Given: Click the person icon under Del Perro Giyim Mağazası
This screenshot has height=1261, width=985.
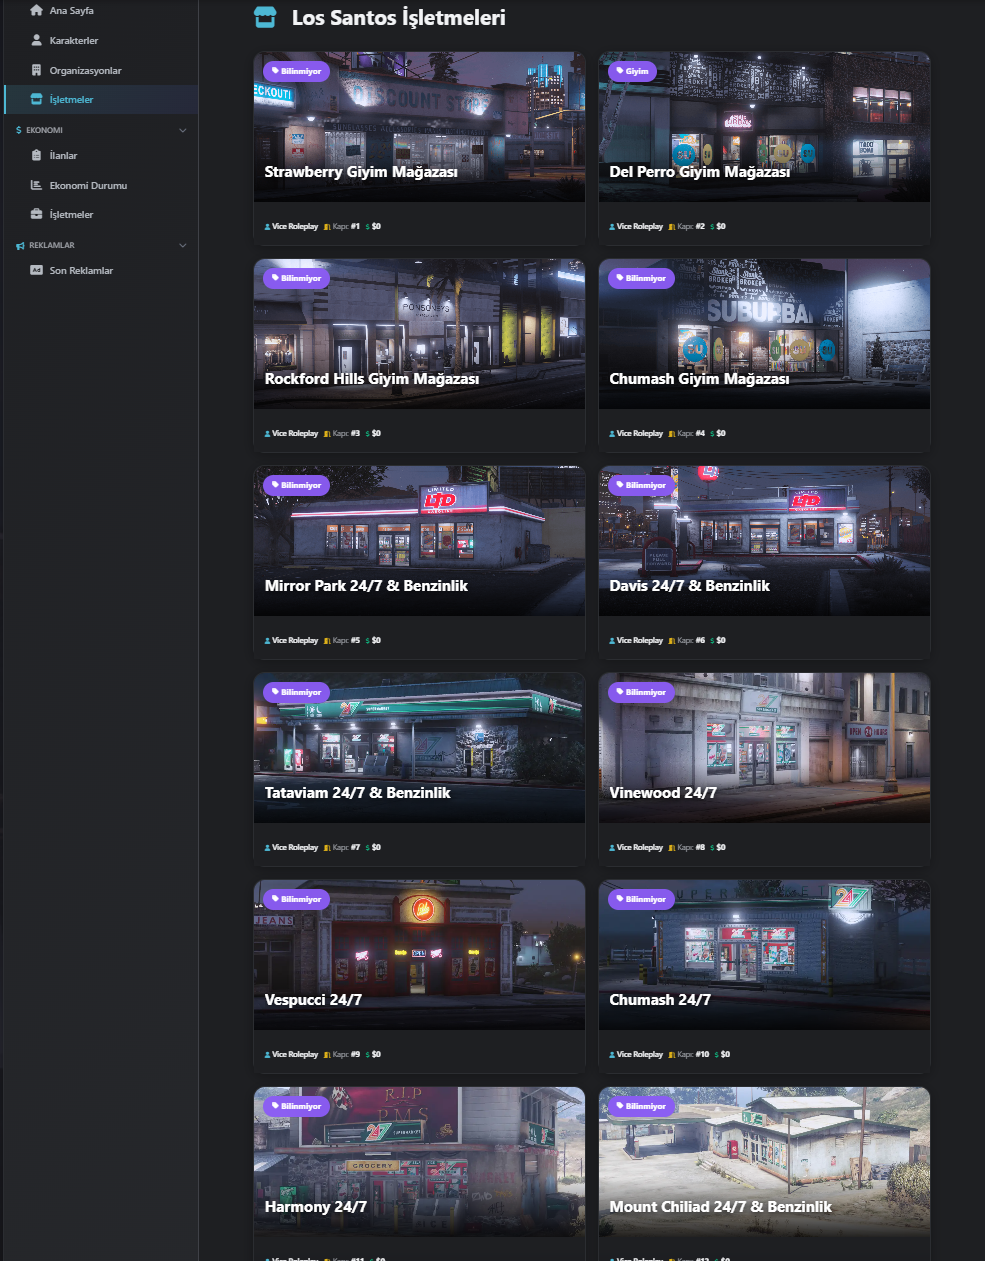Looking at the screenshot, I should pyautogui.click(x=612, y=227).
